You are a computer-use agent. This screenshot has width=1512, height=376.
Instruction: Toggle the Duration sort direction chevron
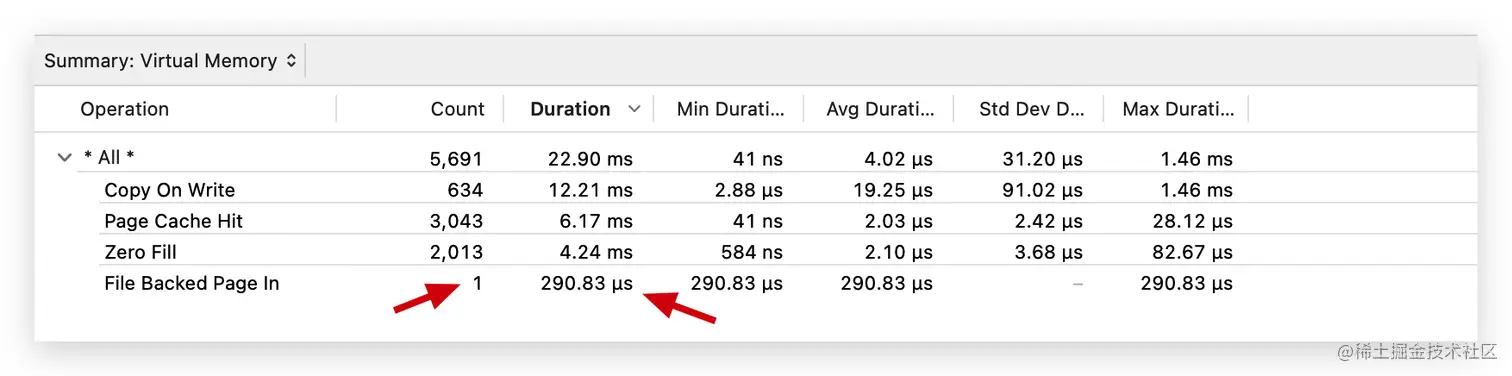(x=634, y=109)
